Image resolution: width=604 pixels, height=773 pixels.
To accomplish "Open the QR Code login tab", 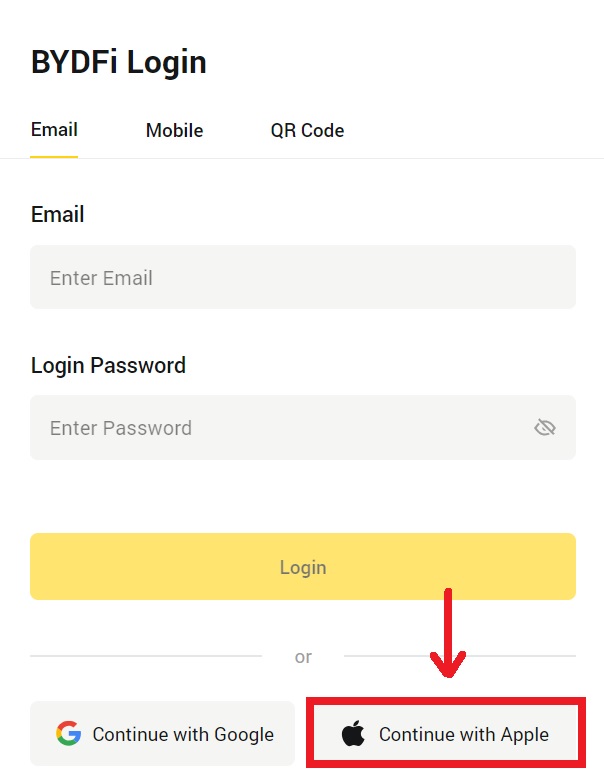I will click(307, 131).
